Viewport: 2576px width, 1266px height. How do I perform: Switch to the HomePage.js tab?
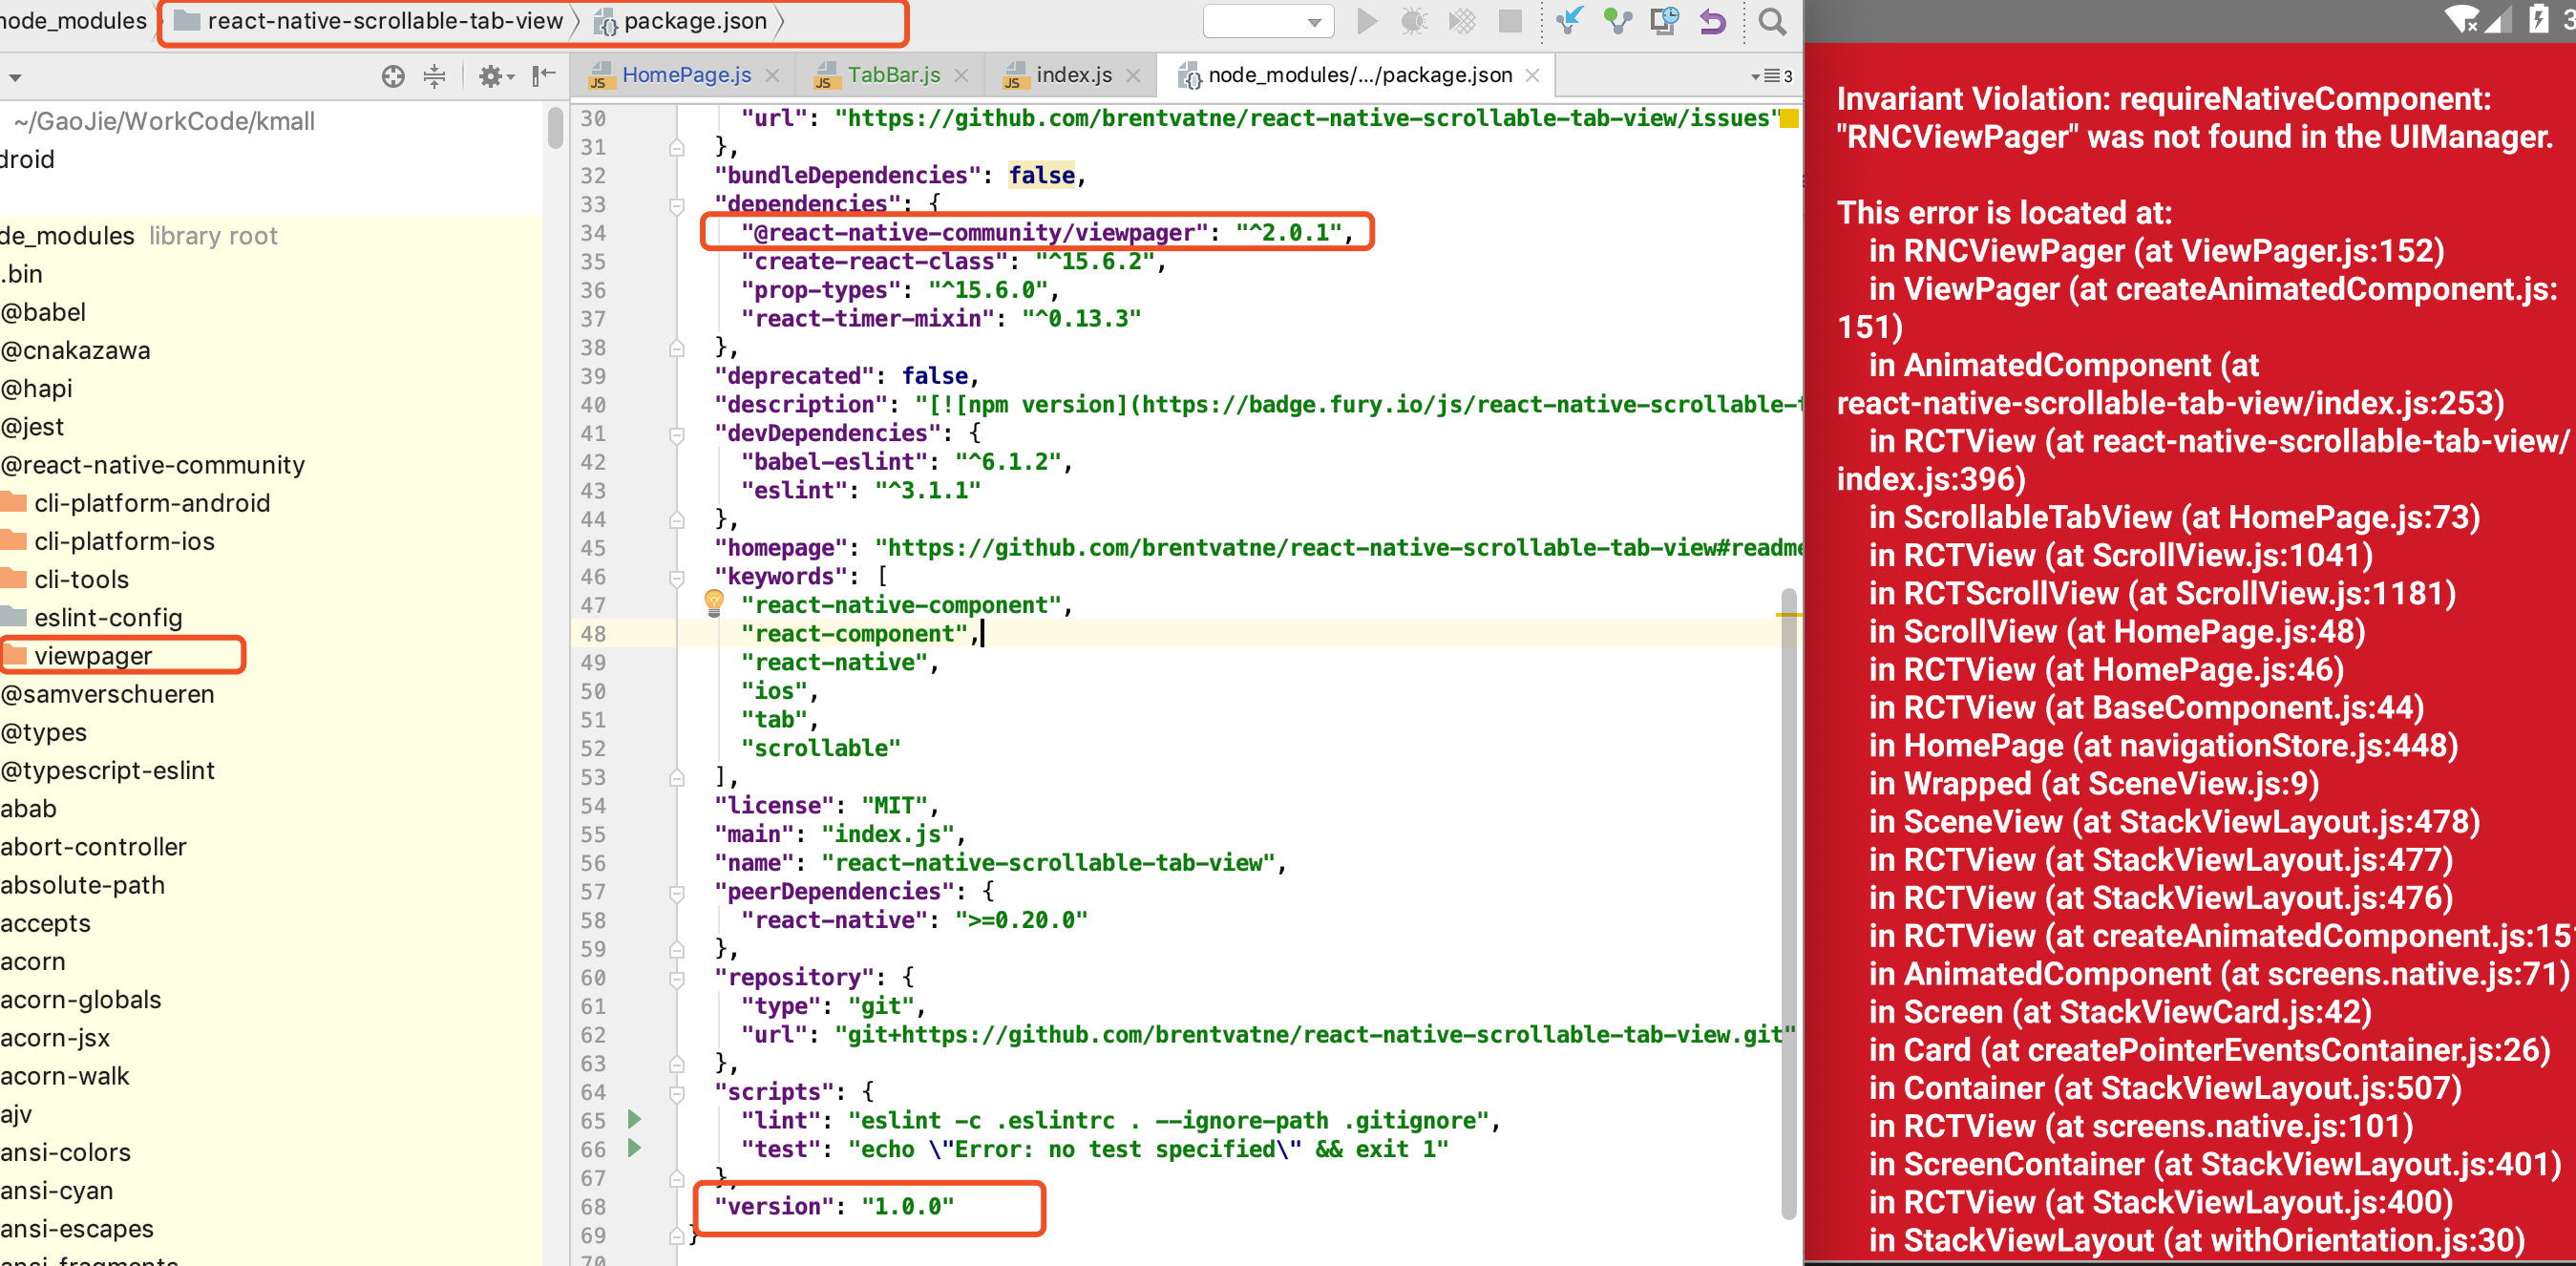tap(686, 75)
